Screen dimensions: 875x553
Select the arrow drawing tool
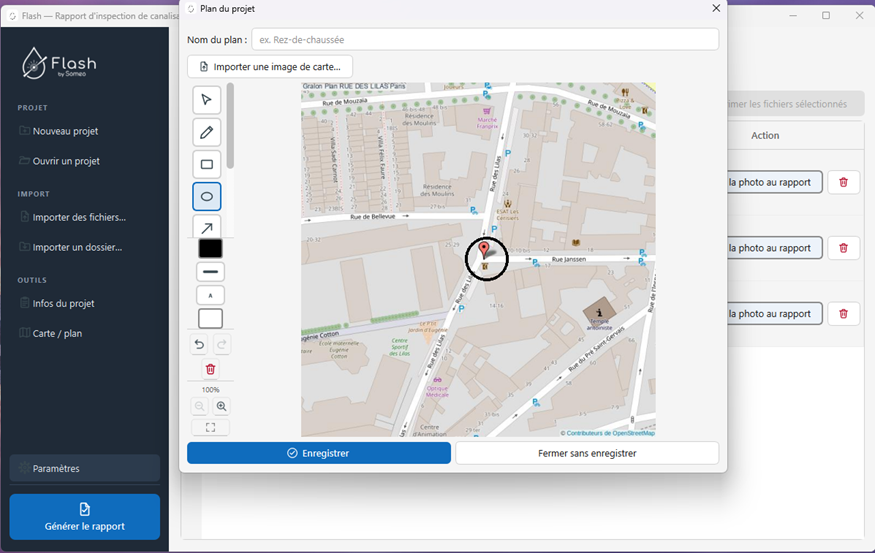click(206, 227)
